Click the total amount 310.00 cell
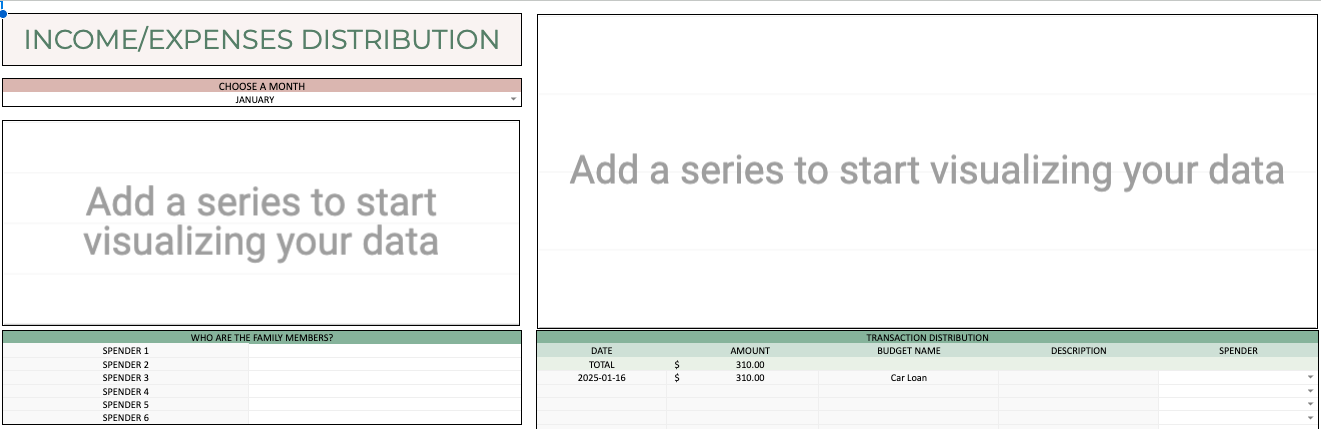 (x=743, y=365)
